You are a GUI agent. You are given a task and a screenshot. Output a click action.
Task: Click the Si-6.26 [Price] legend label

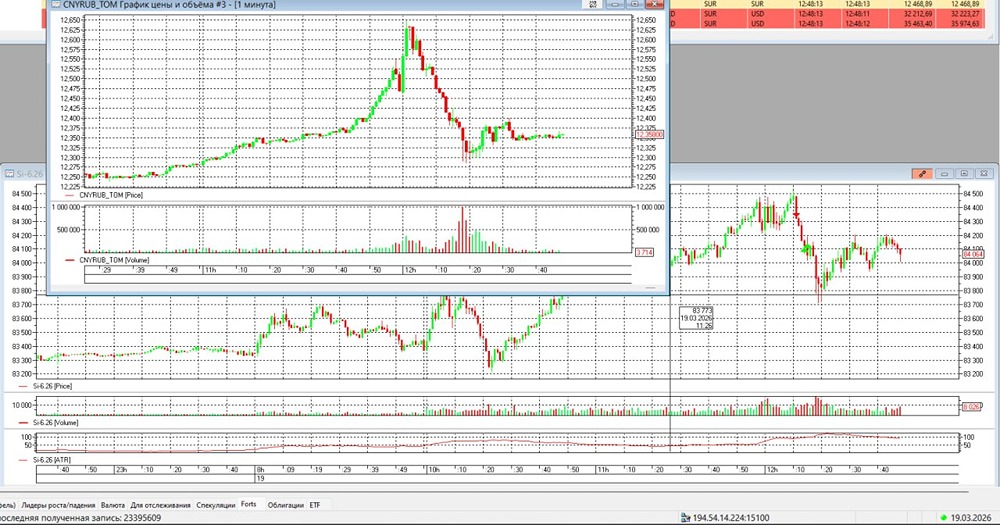pos(52,386)
